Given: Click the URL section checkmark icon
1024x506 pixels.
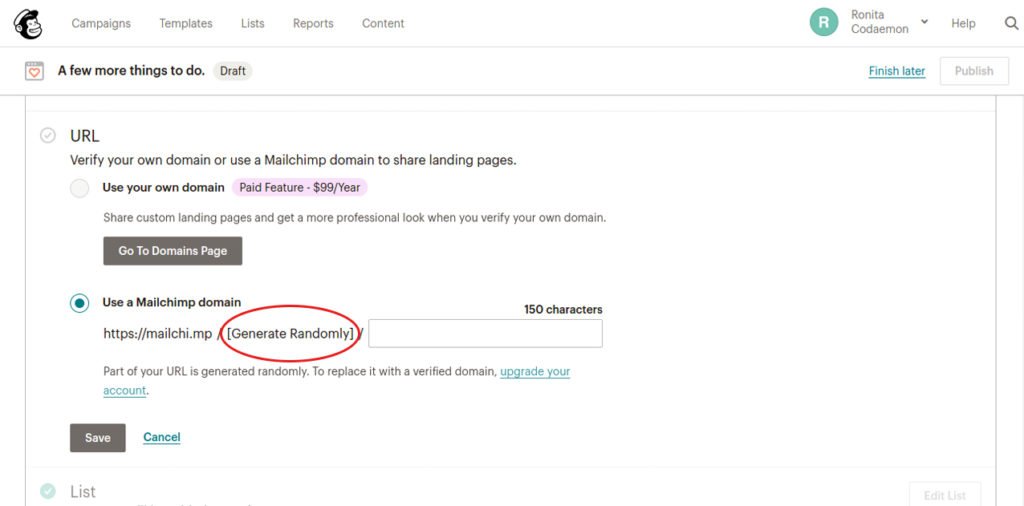Looking at the screenshot, I should coord(48,136).
